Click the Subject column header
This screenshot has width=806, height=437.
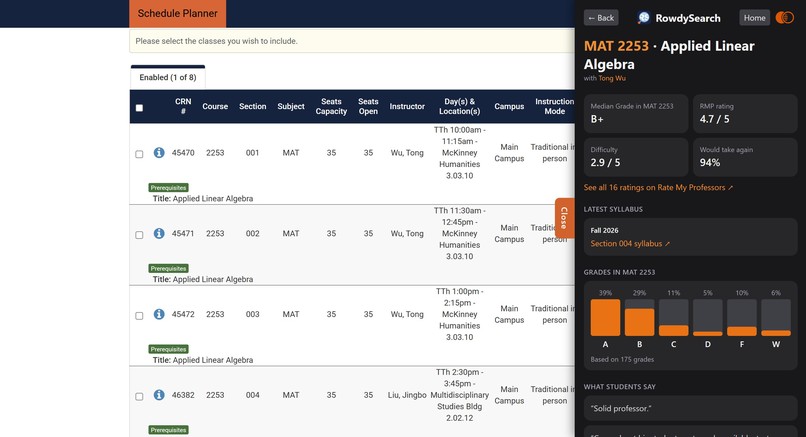coord(291,106)
